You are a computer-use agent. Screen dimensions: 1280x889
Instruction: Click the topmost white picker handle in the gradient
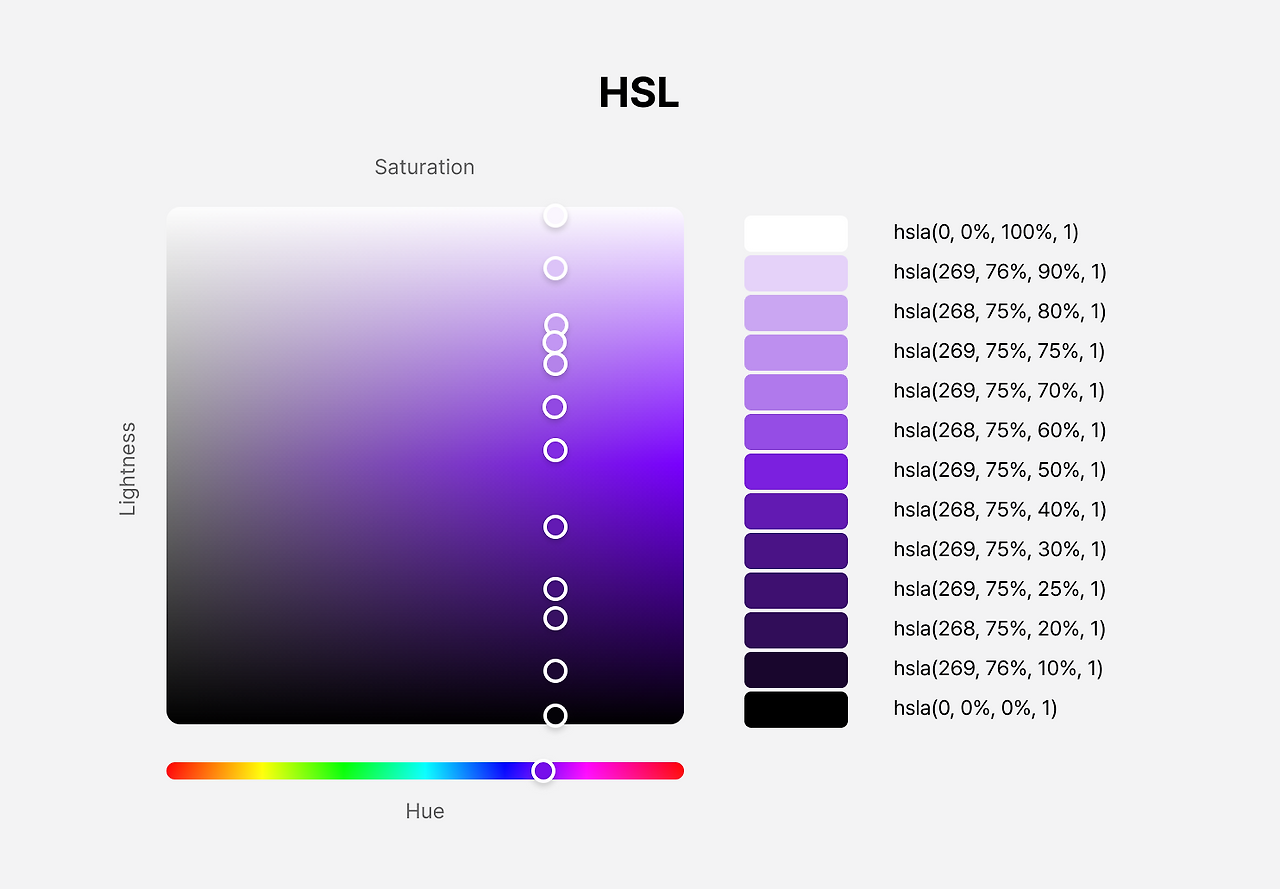point(555,216)
